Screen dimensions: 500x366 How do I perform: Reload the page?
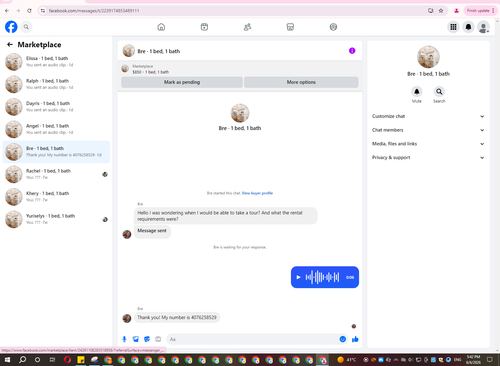29,11
